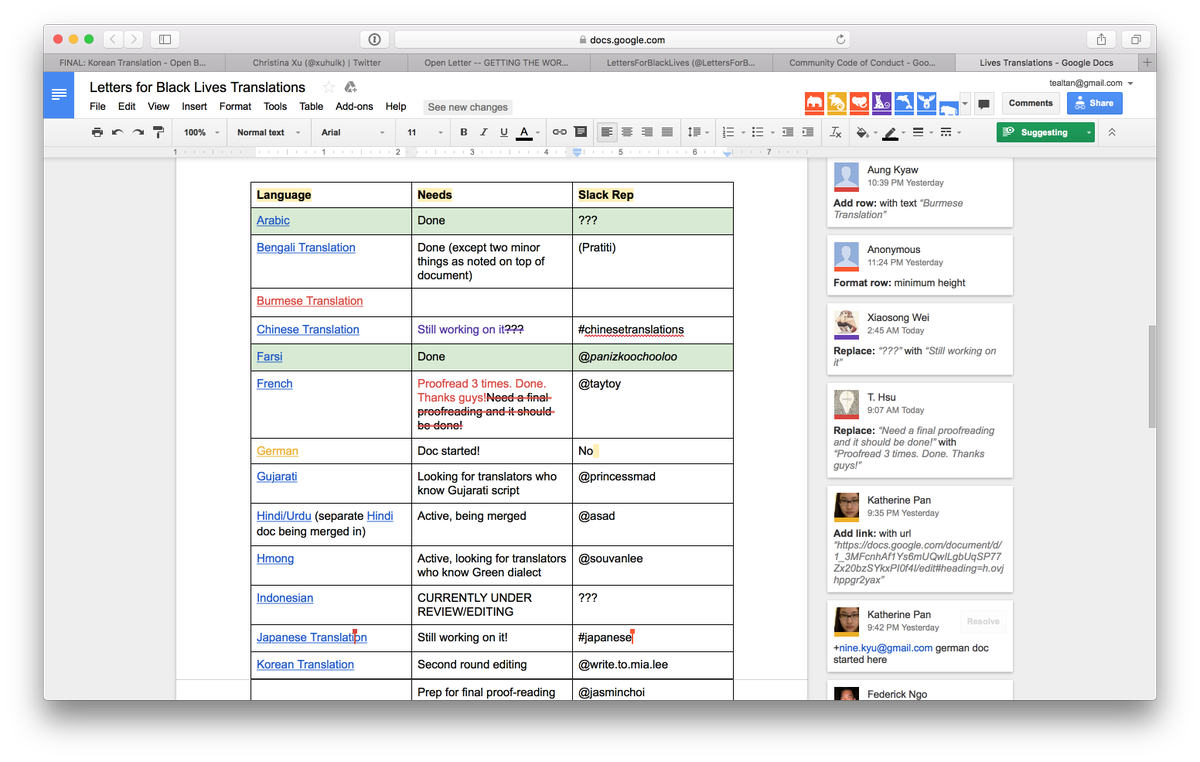Open the Korean Translation link
The height and width of the screenshot is (762, 1200).
coord(305,664)
